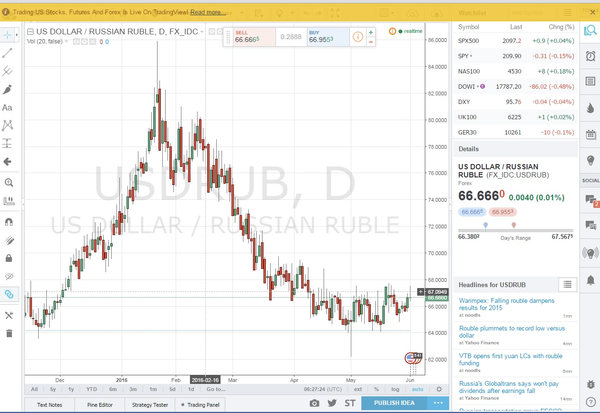The width and height of the screenshot is (600, 413).
Task: Select the measure ruler tool
Action: tap(8, 201)
